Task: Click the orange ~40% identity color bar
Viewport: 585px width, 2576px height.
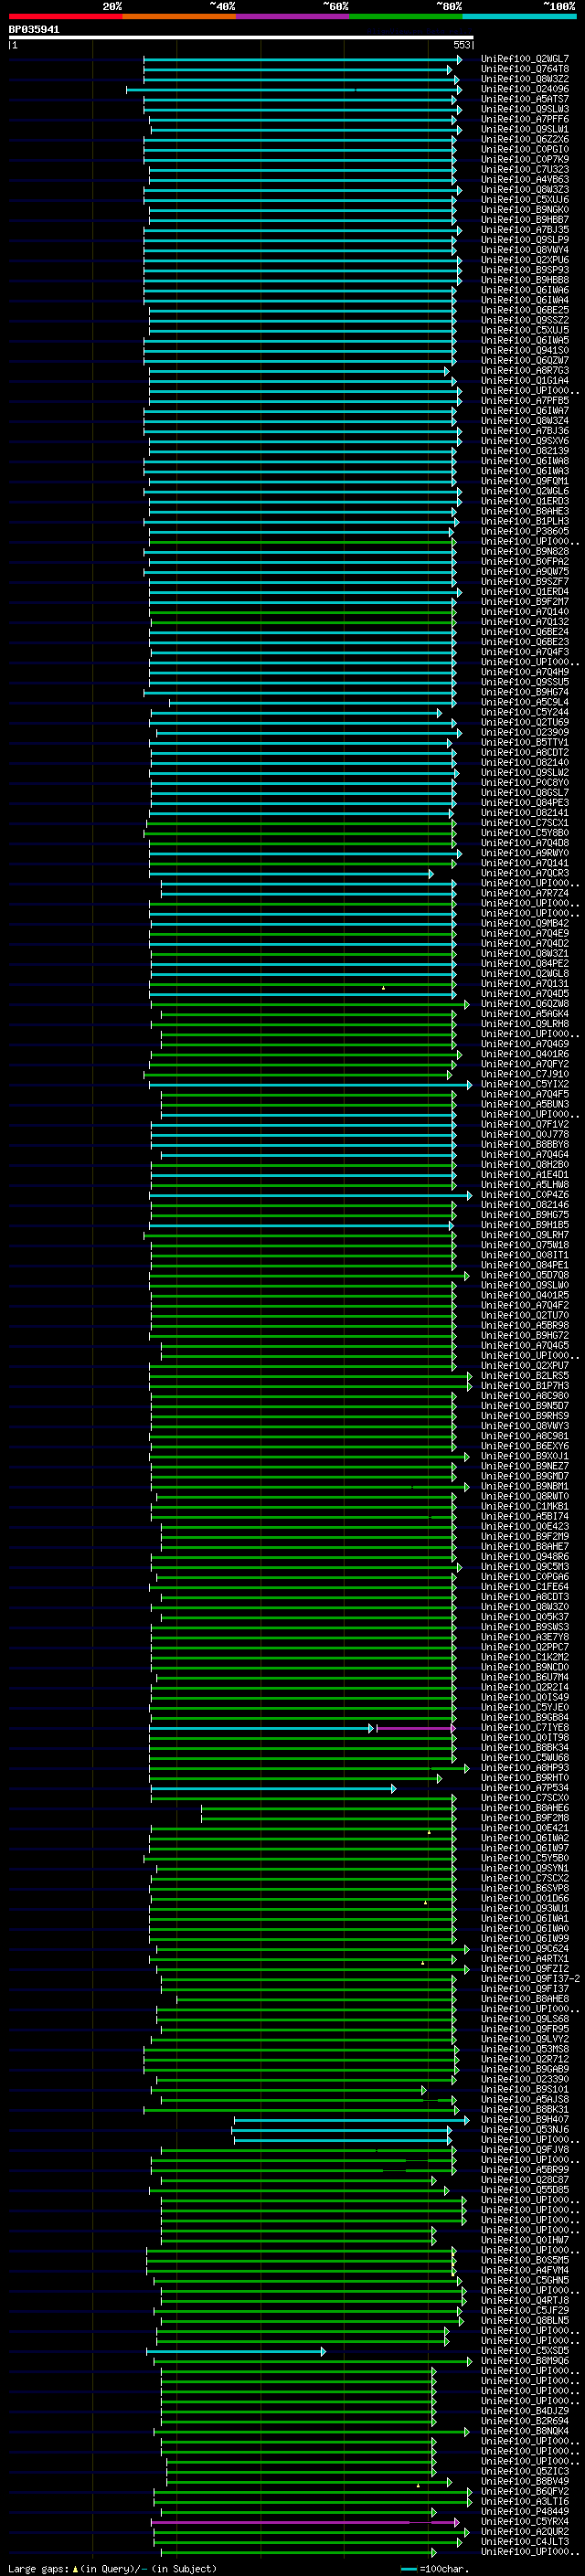Action: [x=179, y=16]
